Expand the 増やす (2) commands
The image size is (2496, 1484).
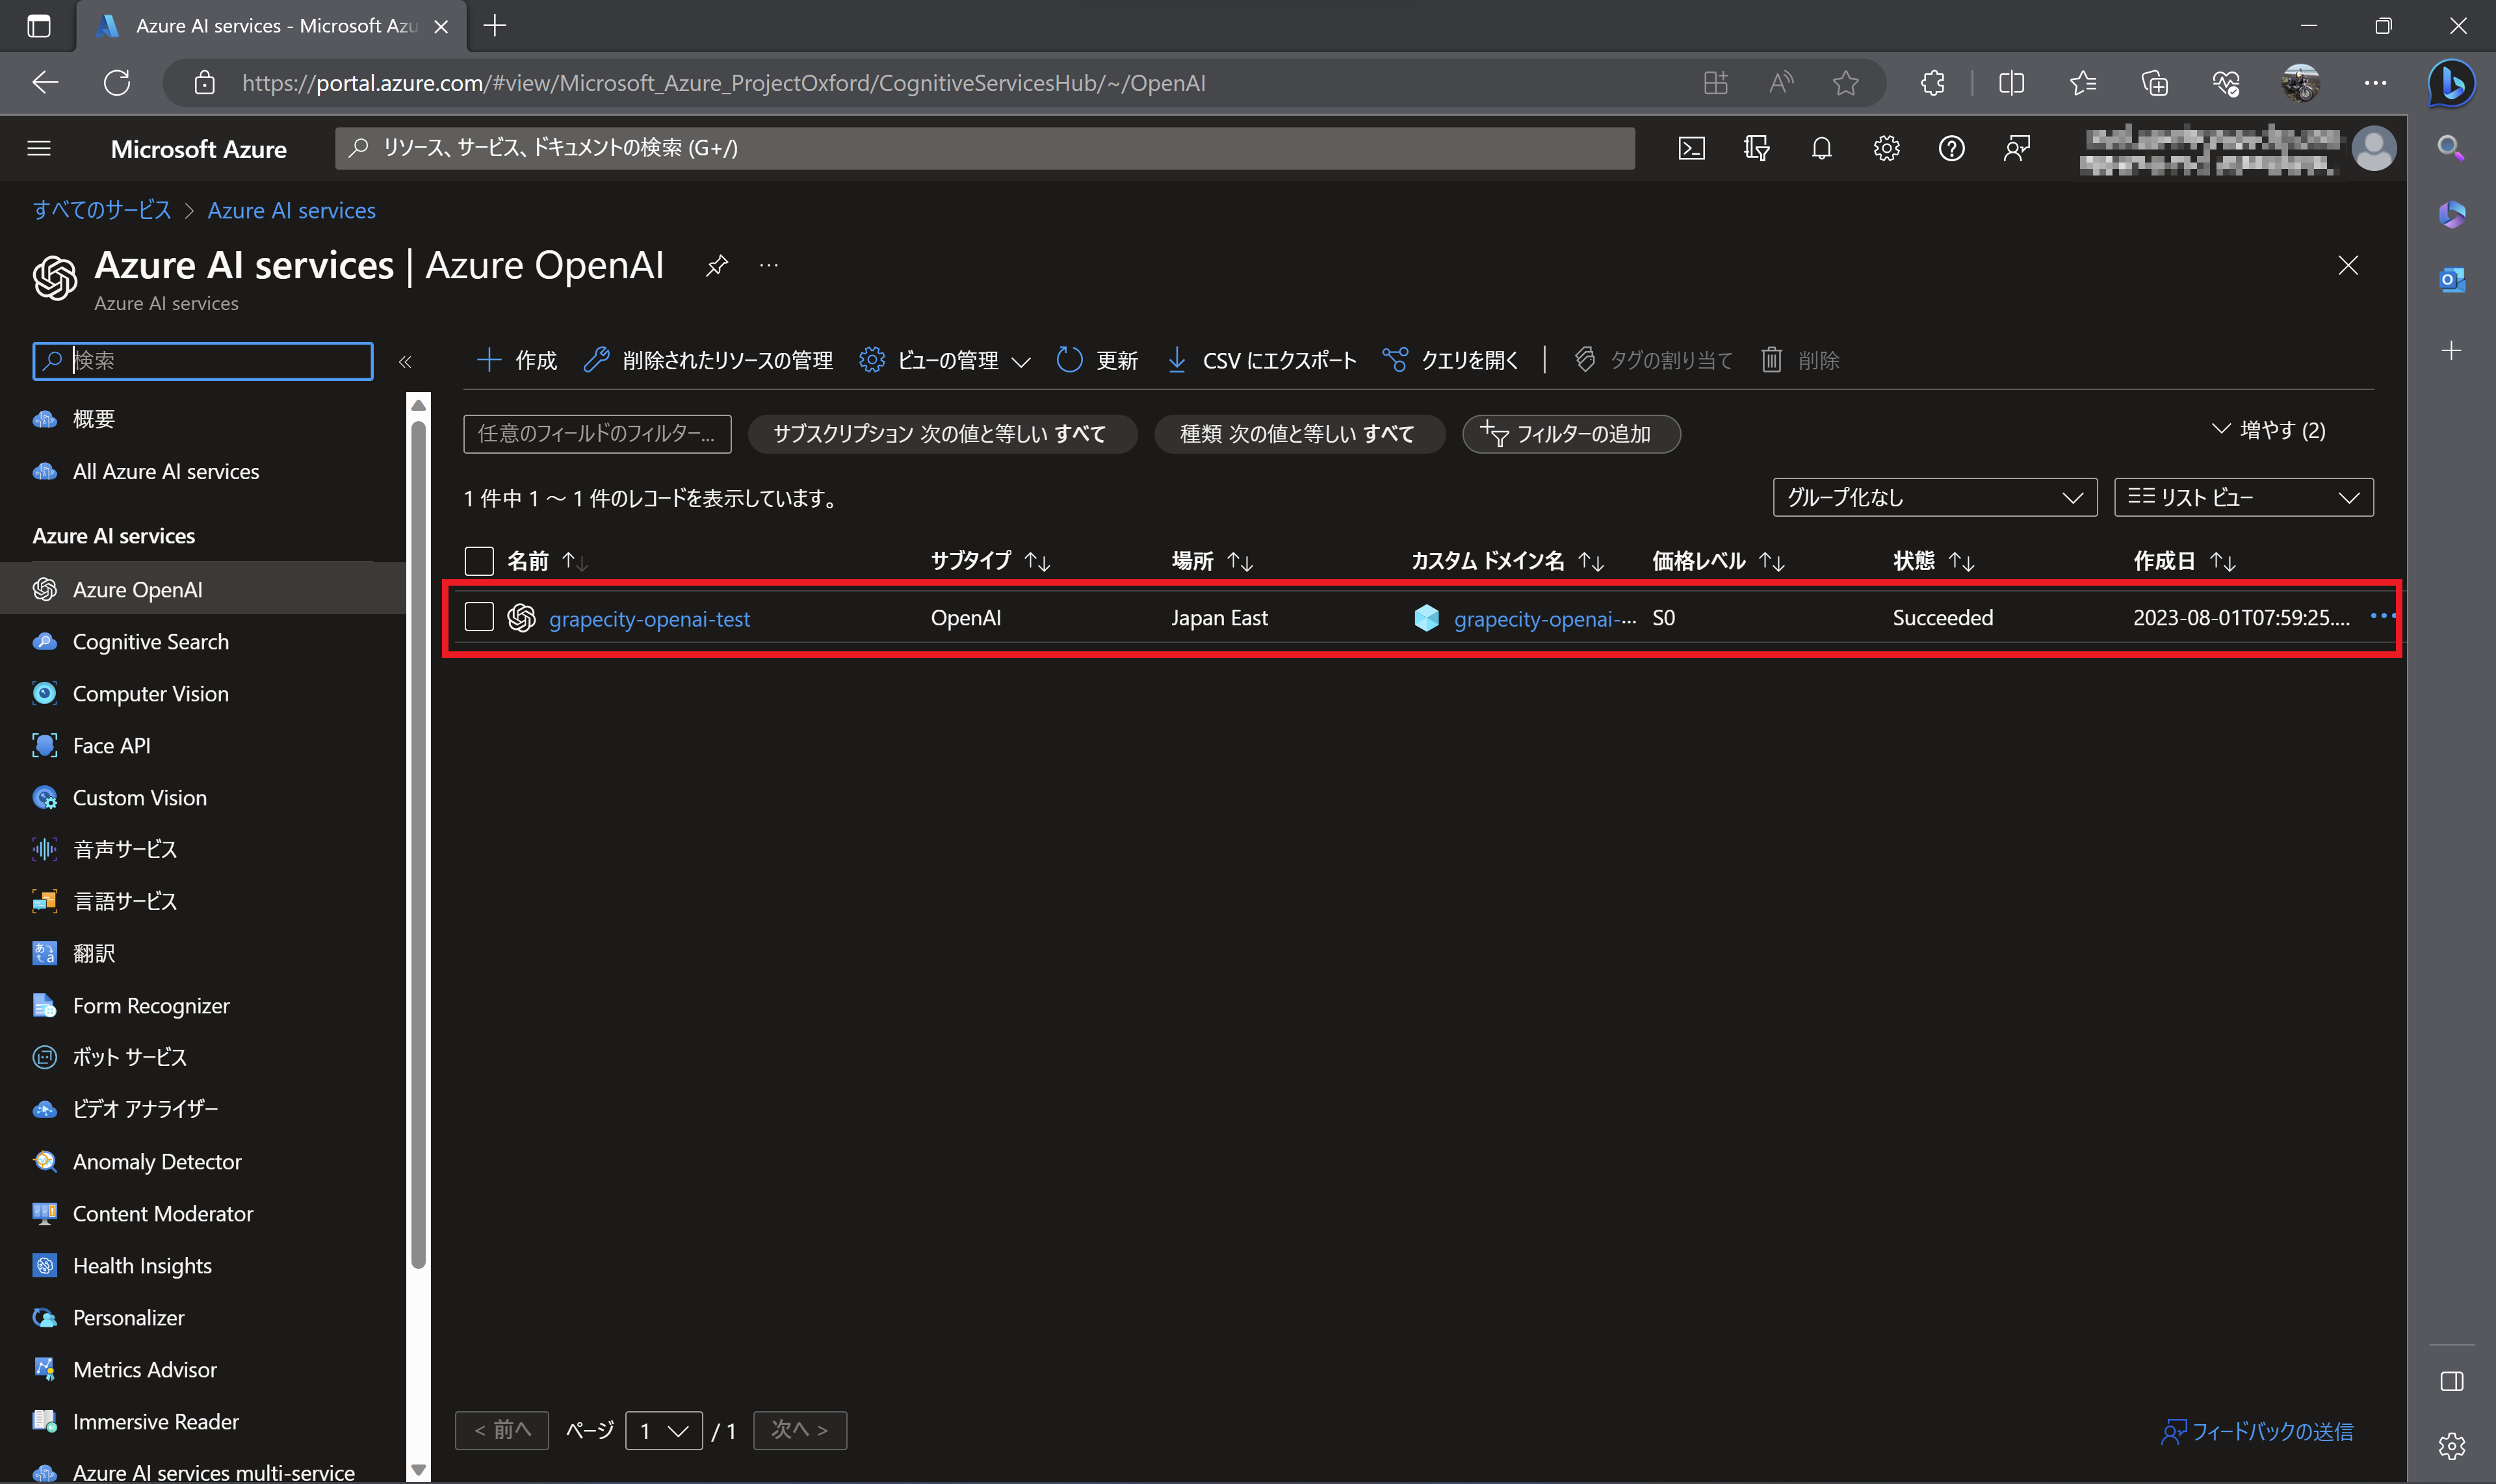click(x=2268, y=430)
